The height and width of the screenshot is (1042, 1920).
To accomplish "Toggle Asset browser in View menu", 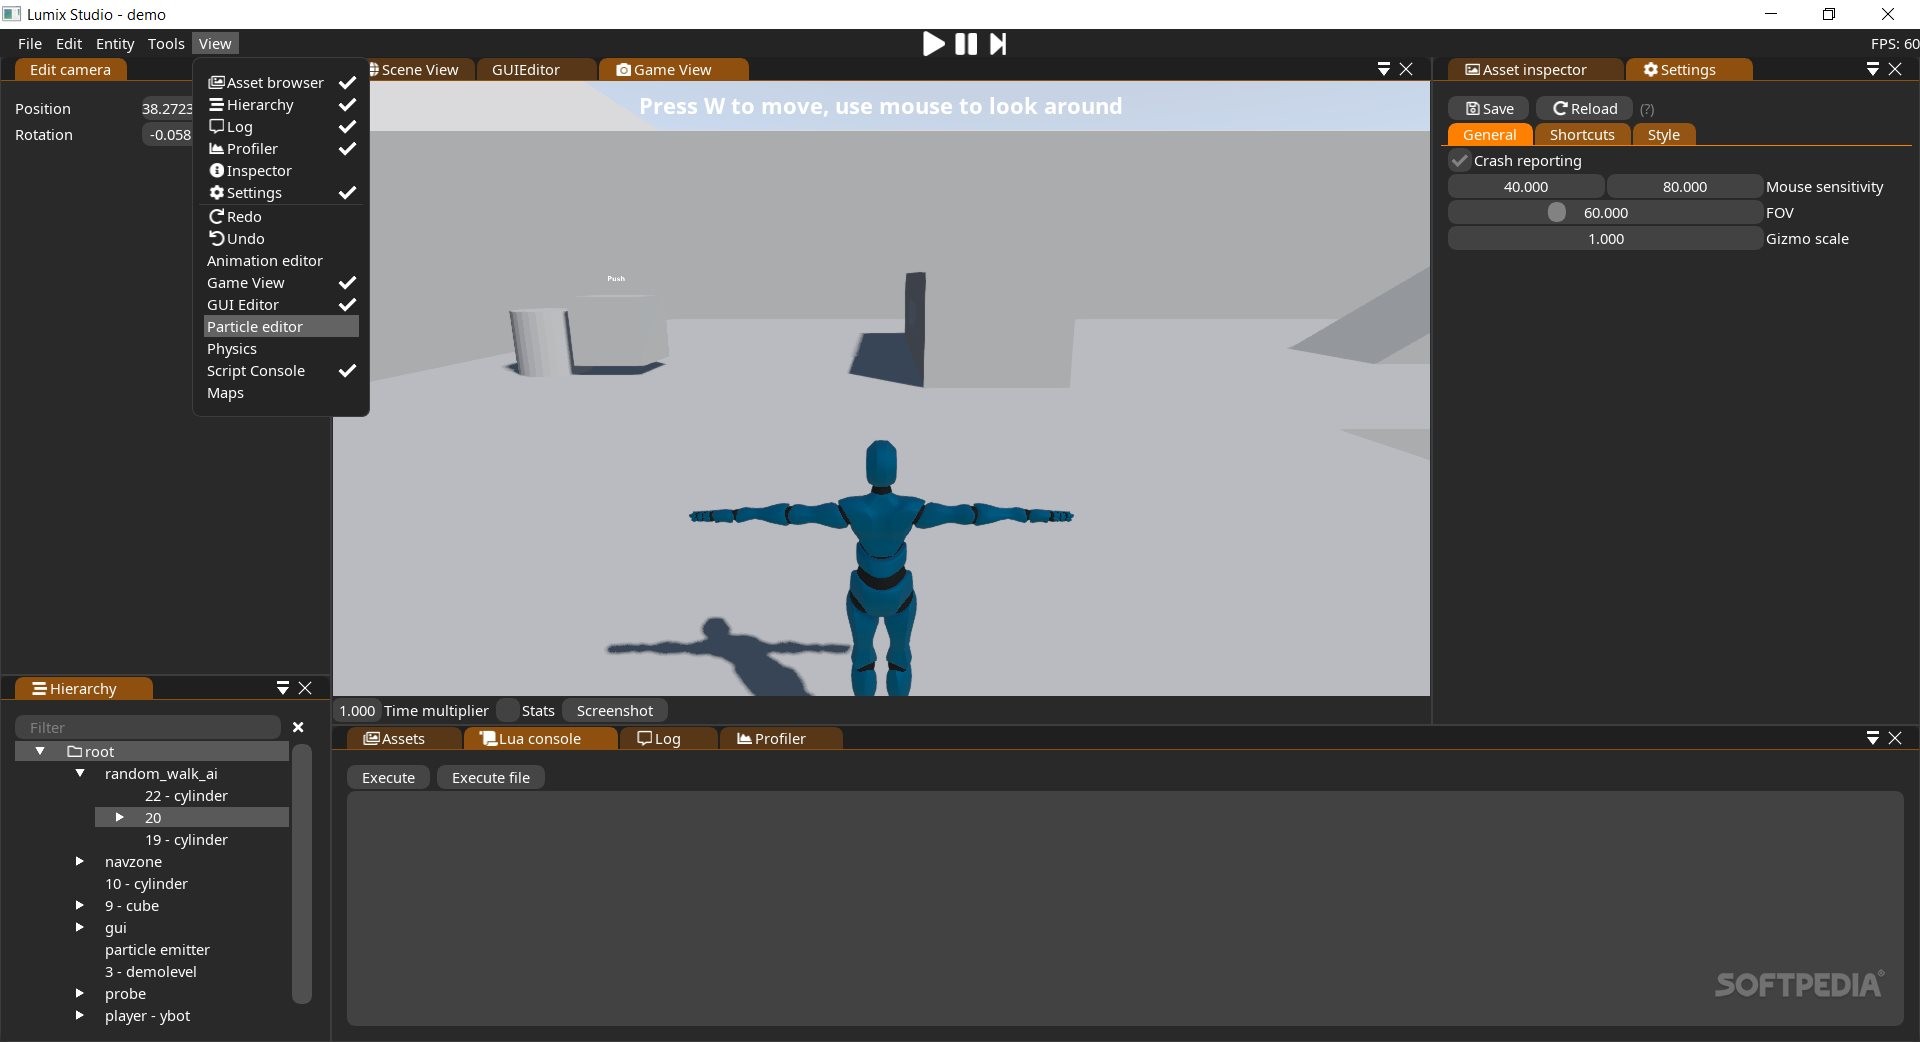I will pyautogui.click(x=281, y=83).
